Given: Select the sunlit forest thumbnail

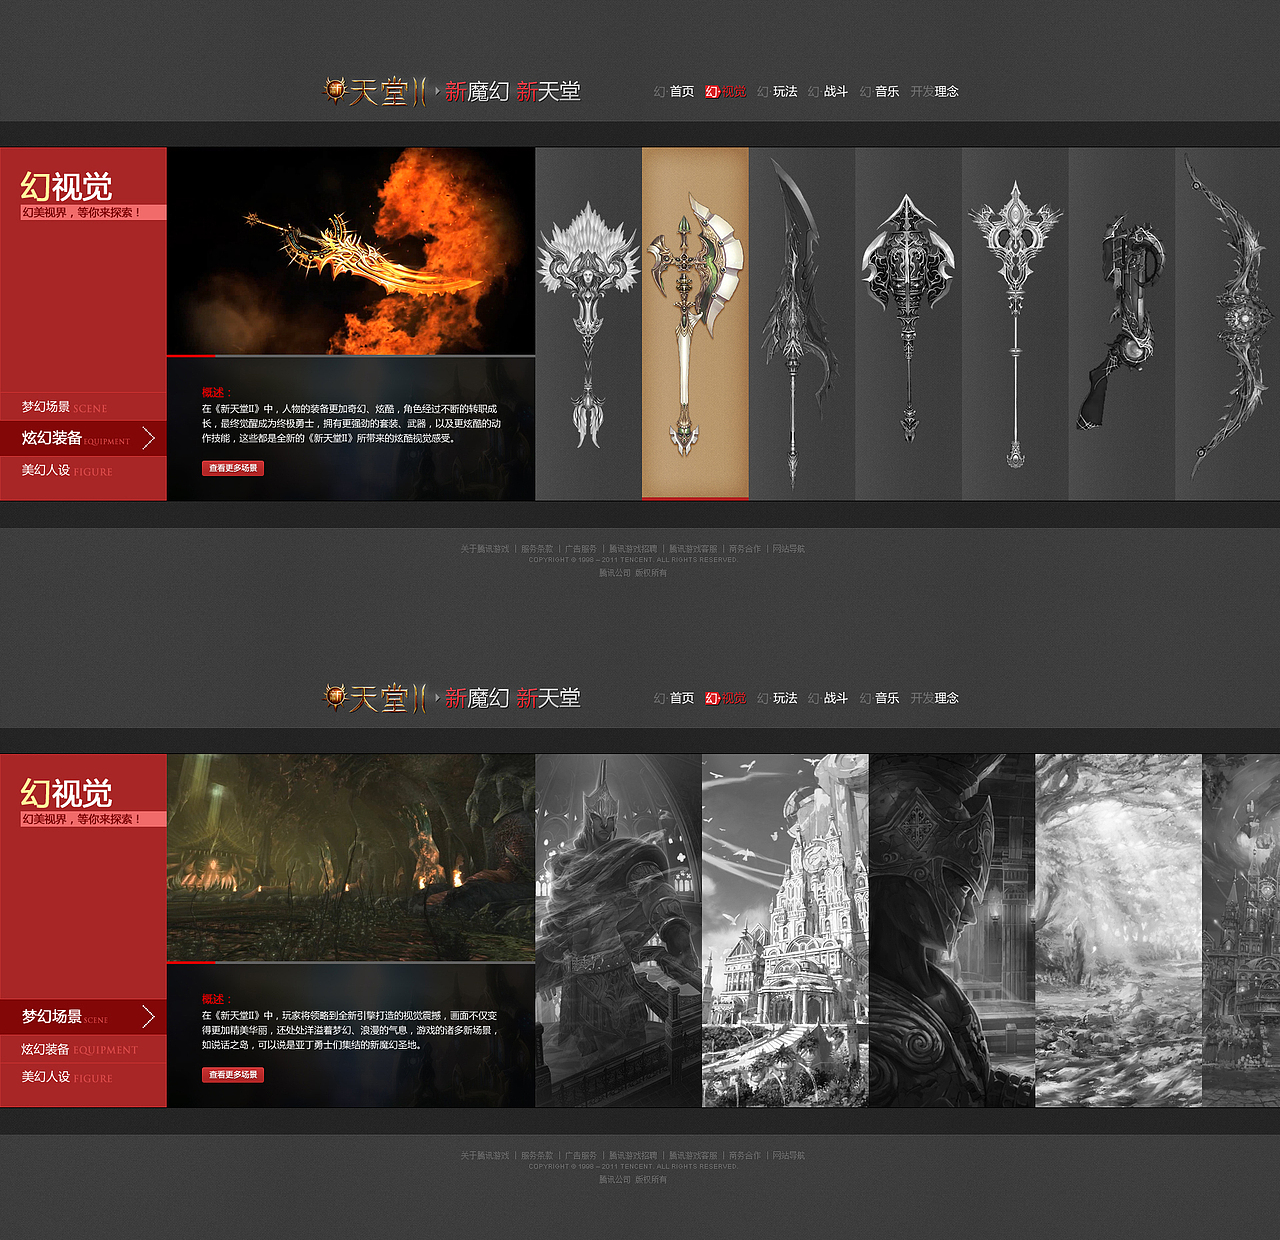Looking at the screenshot, I should point(1118,930).
